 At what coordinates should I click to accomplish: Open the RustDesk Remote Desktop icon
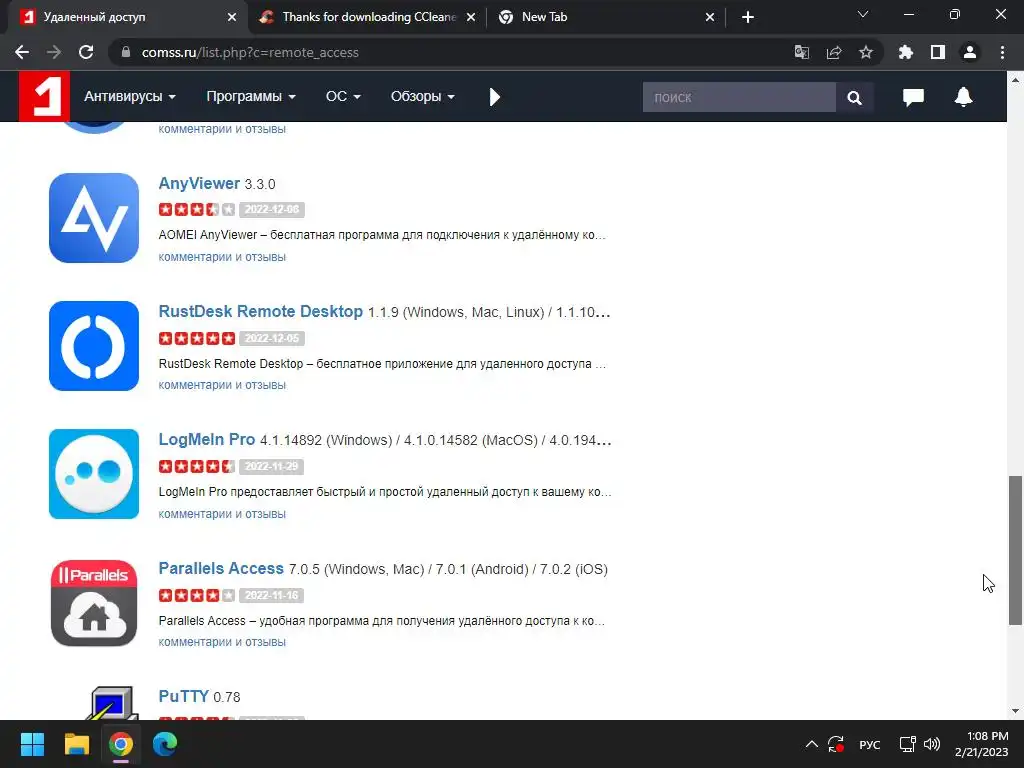(94, 345)
